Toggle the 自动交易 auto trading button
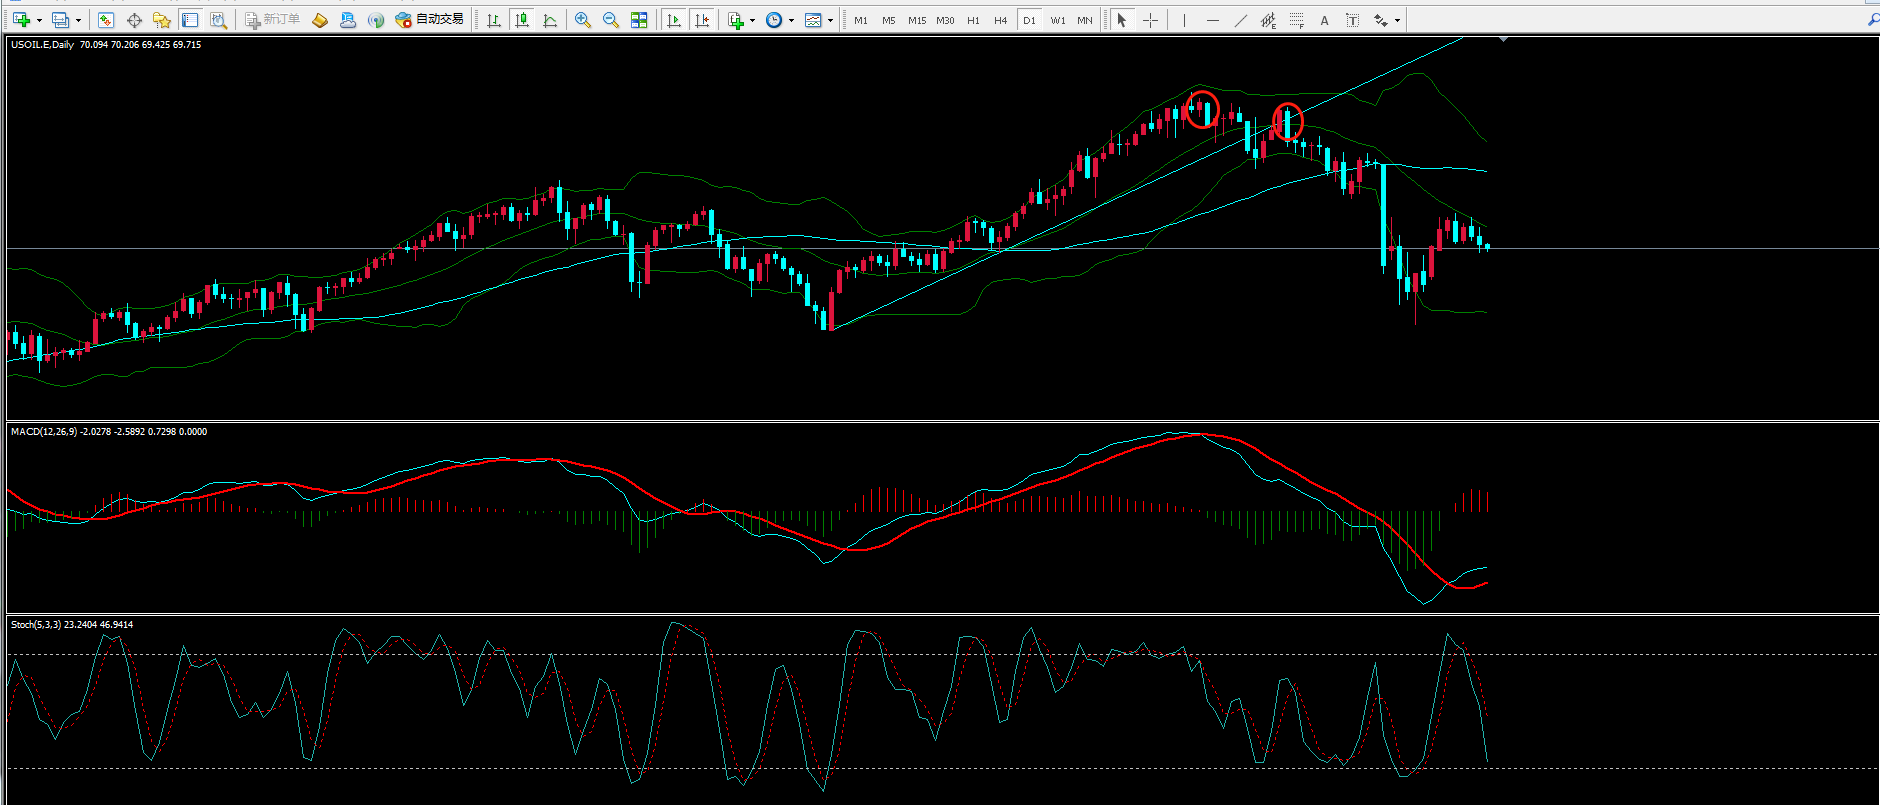The image size is (1880, 805). tap(430, 20)
